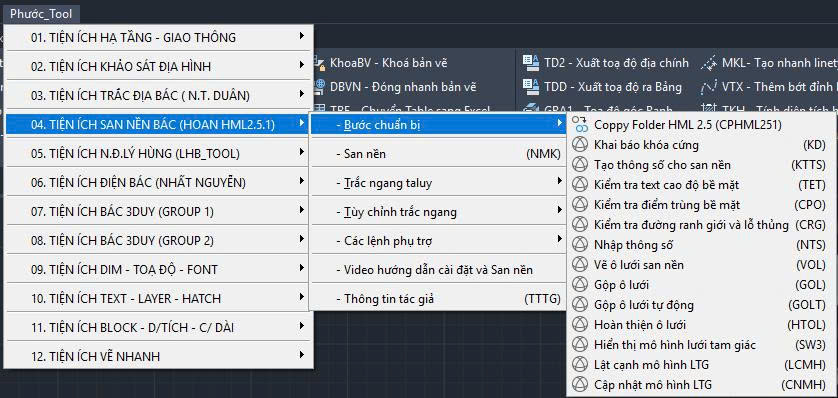The height and width of the screenshot is (398, 838).
Task: Click TDD - Xuất toạ độ ra Bảng
Action: [602, 86]
